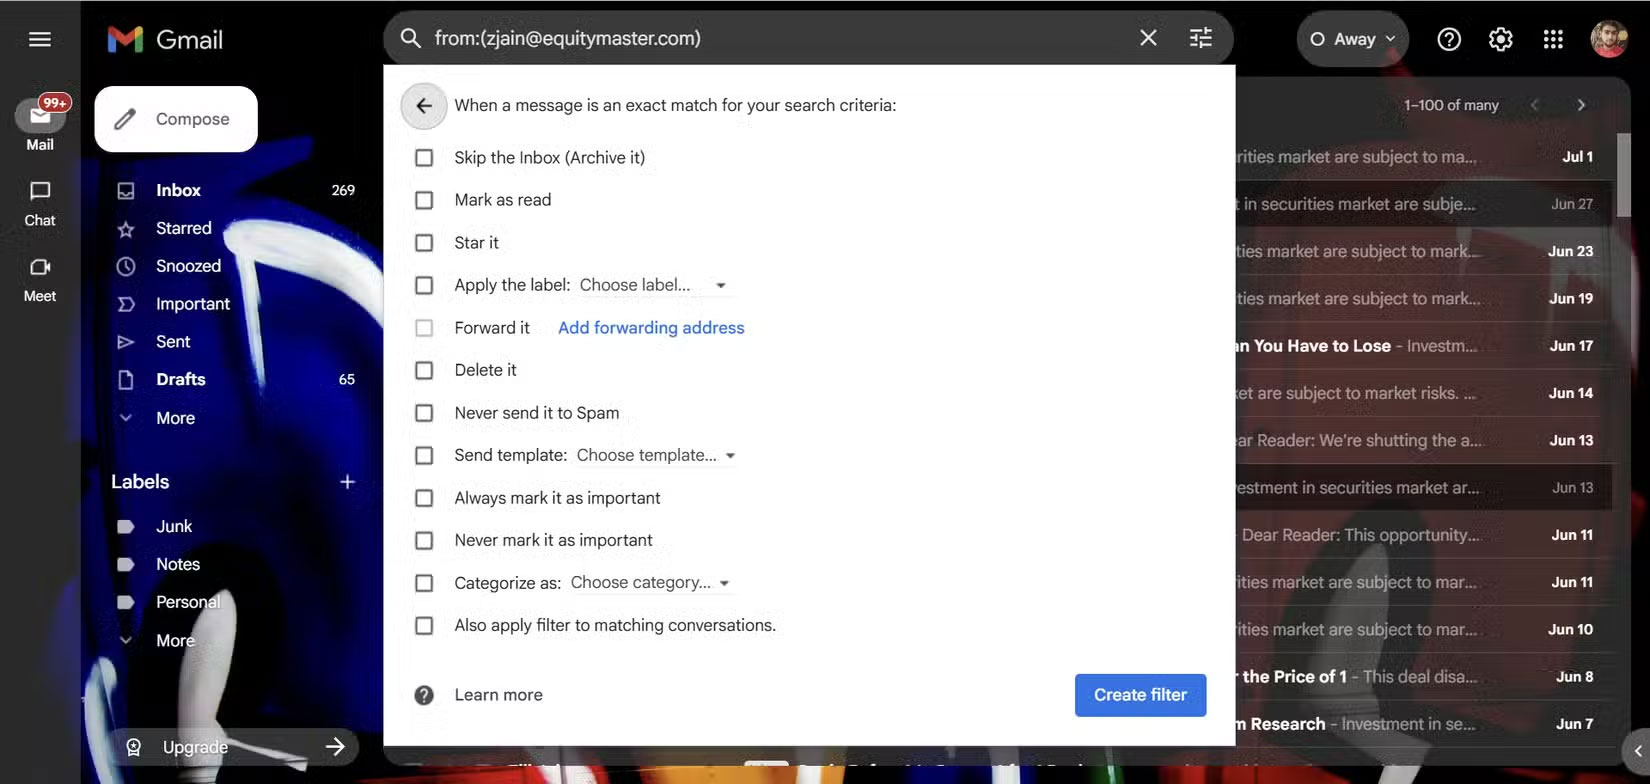
Task: Add a new label with plus icon
Action: click(347, 482)
